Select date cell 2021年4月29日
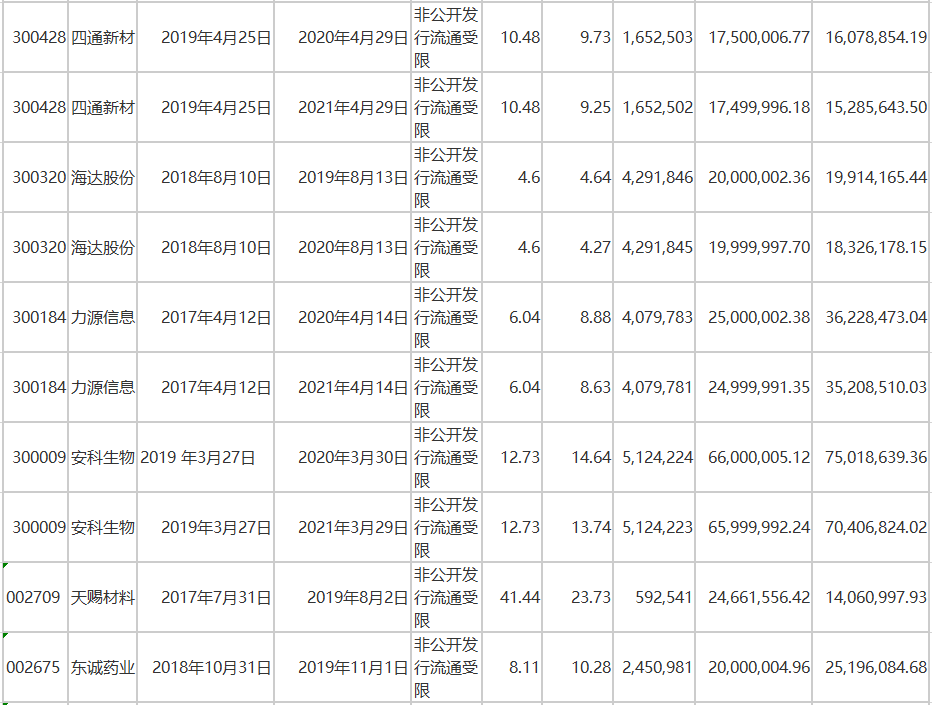The image size is (932, 705). click(342, 108)
